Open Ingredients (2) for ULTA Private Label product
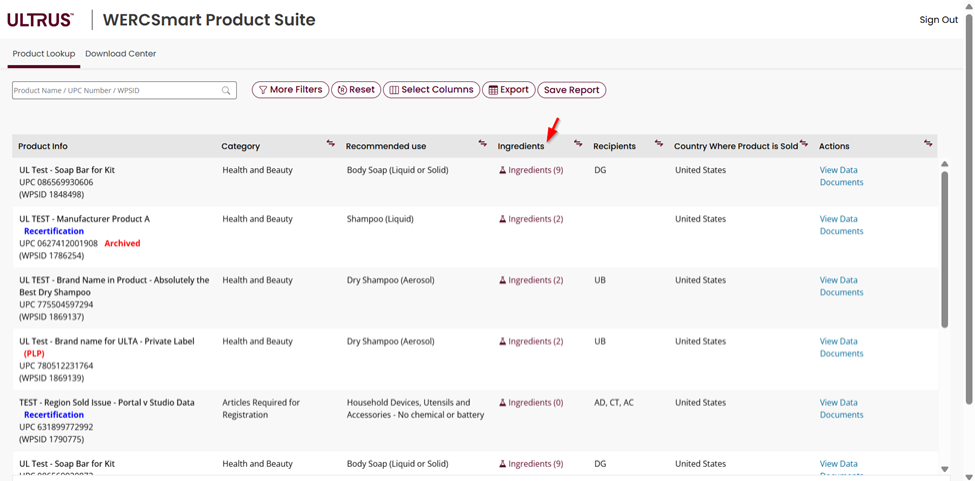Image resolution: width=975 pixels, height=481 pixels. (531, 342)
